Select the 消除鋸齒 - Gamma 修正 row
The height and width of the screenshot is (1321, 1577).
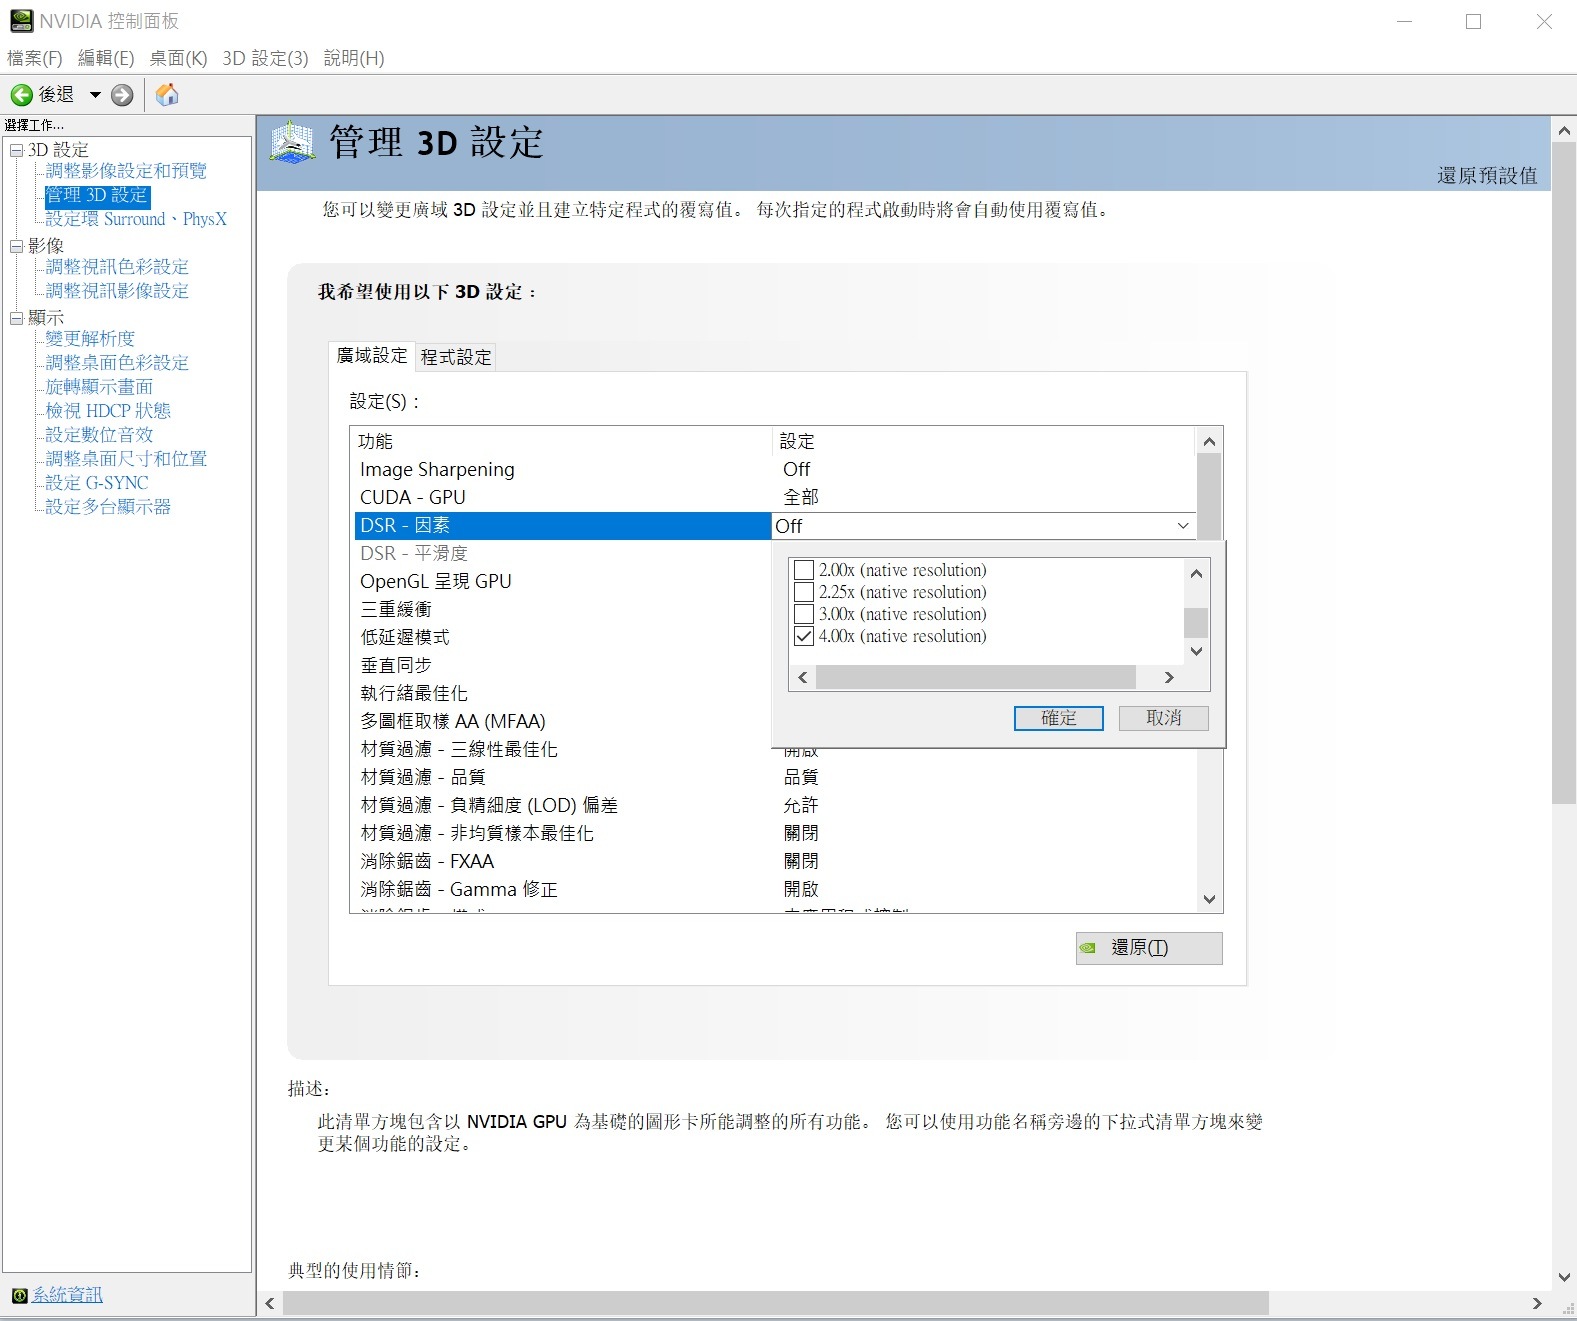(x=775, y=890)
